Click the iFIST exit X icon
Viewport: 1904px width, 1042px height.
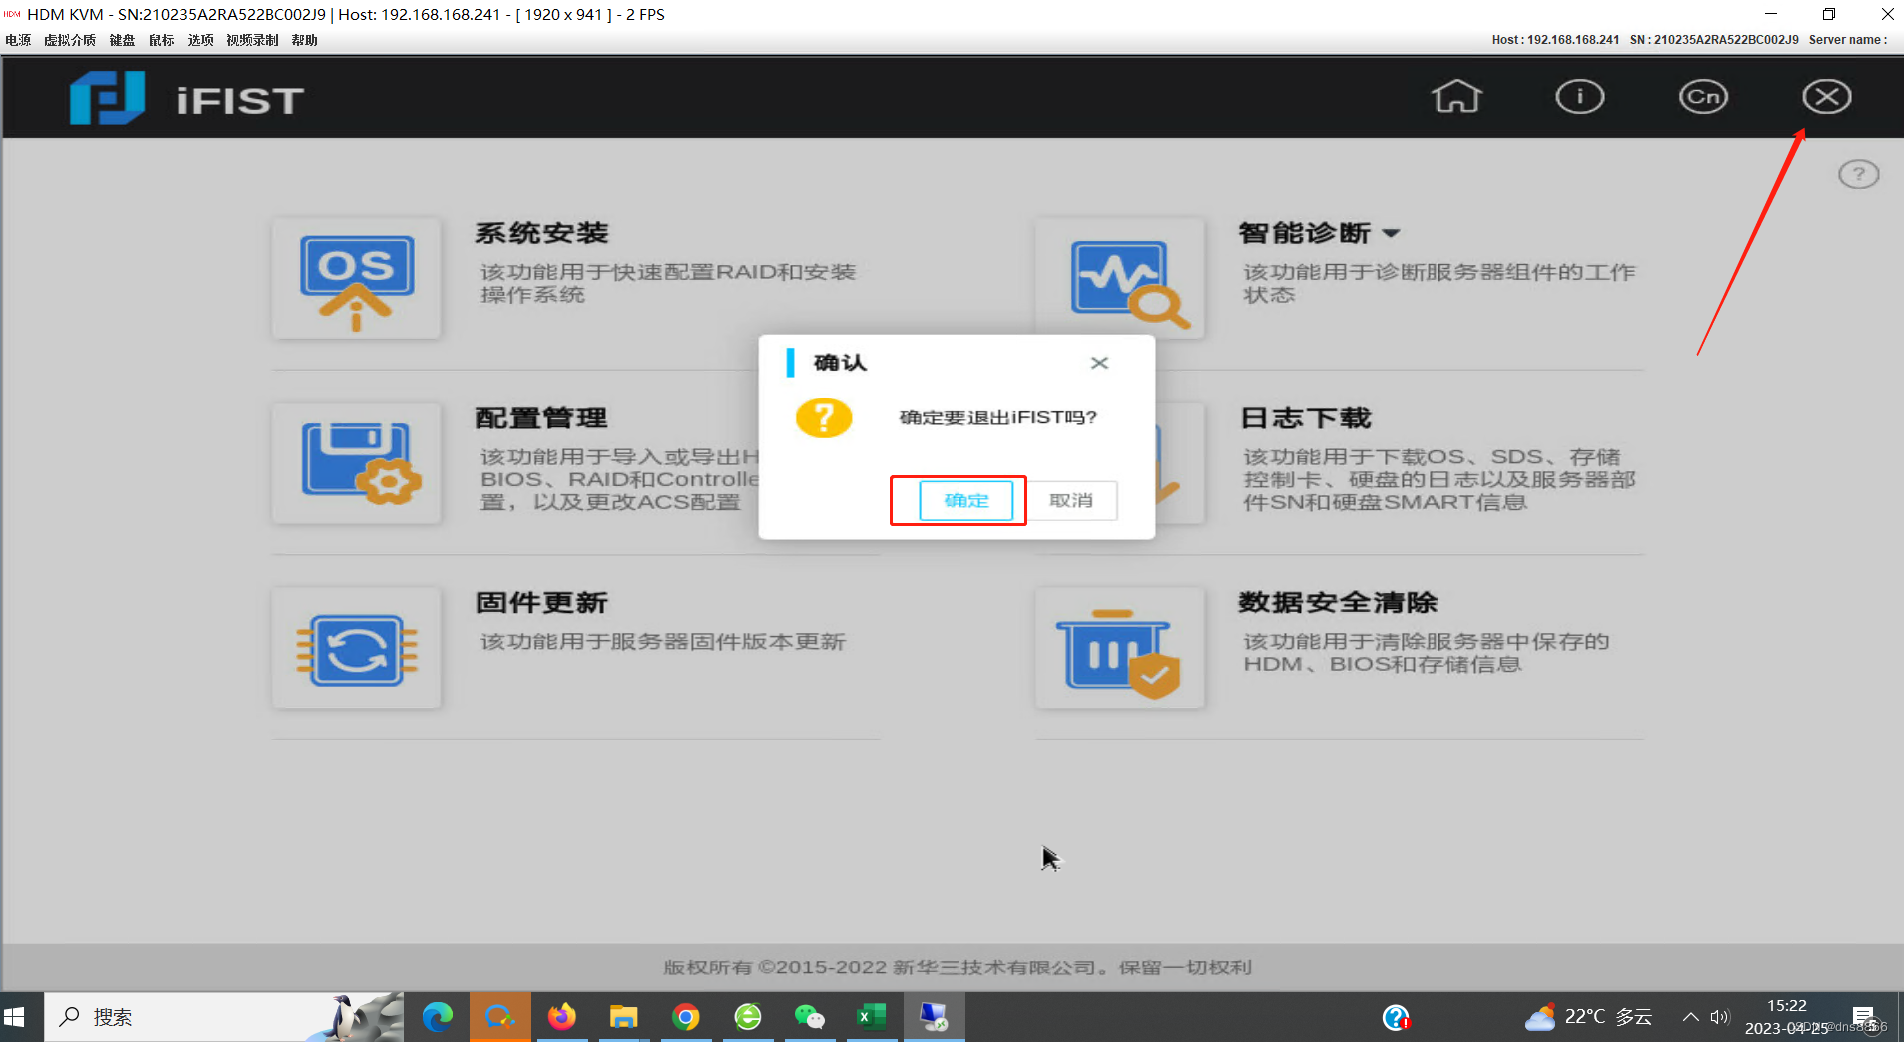pyautogui.click(x=1827, y=97)
